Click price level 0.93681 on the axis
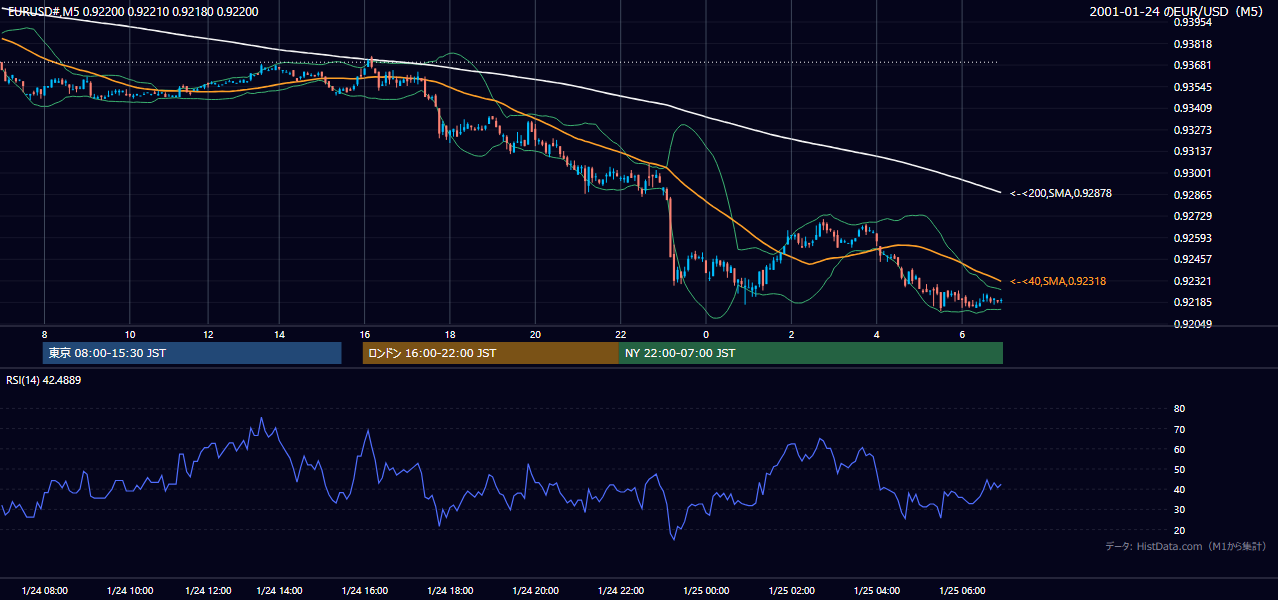This screenshot has height=600, width=1278. click(x=1192, y=65)
